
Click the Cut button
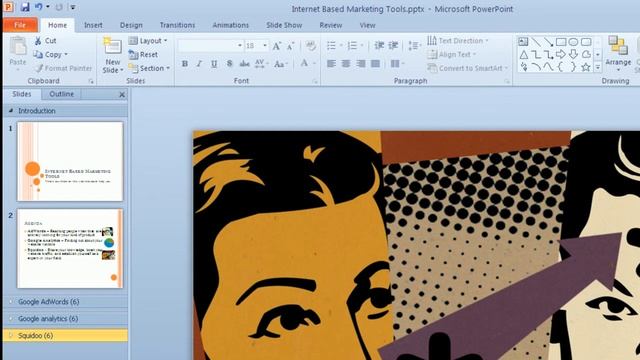(45, 40)
